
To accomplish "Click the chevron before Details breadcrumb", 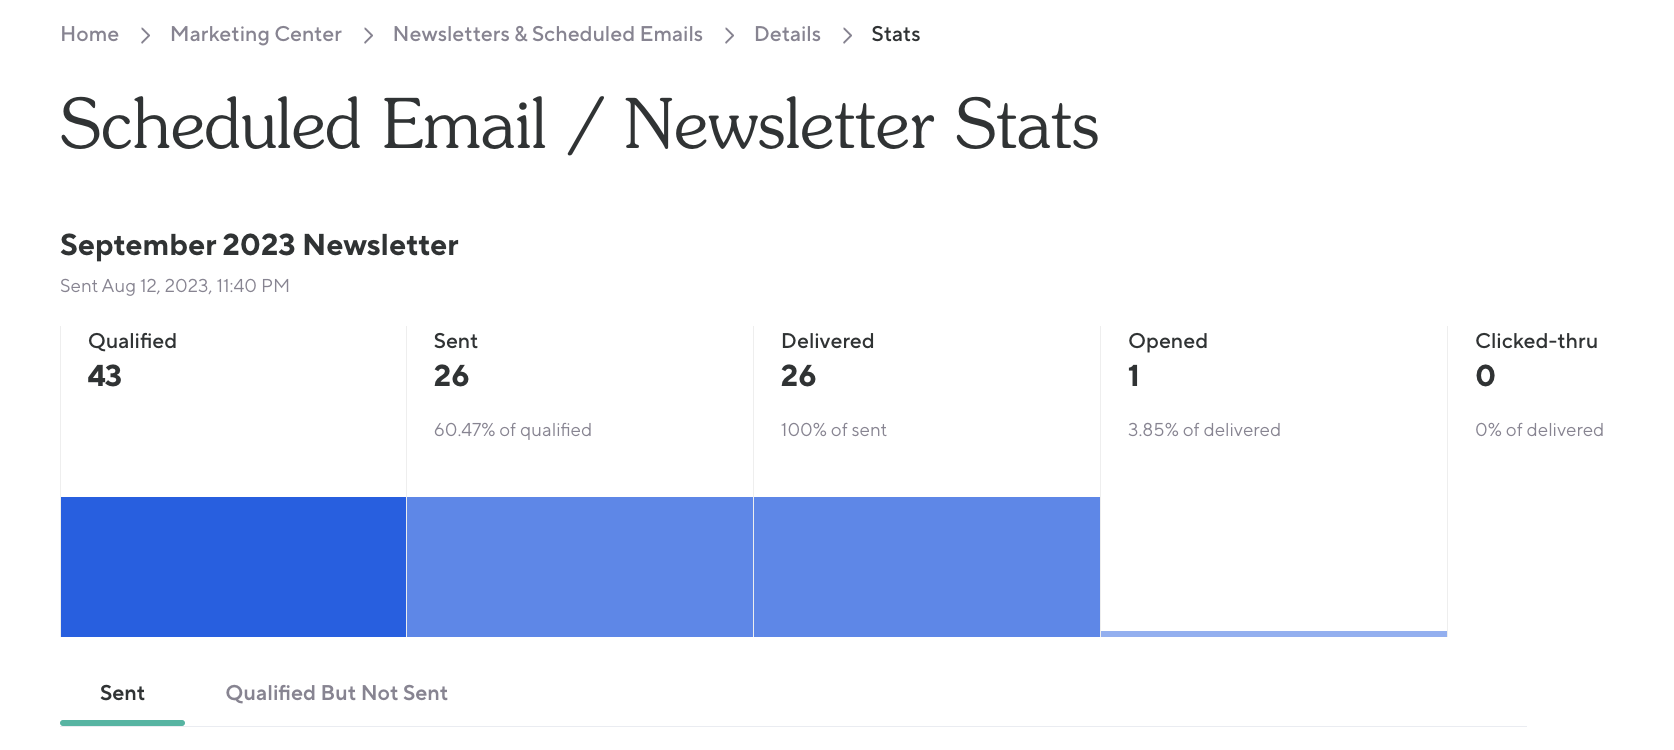I will (729, 35).
